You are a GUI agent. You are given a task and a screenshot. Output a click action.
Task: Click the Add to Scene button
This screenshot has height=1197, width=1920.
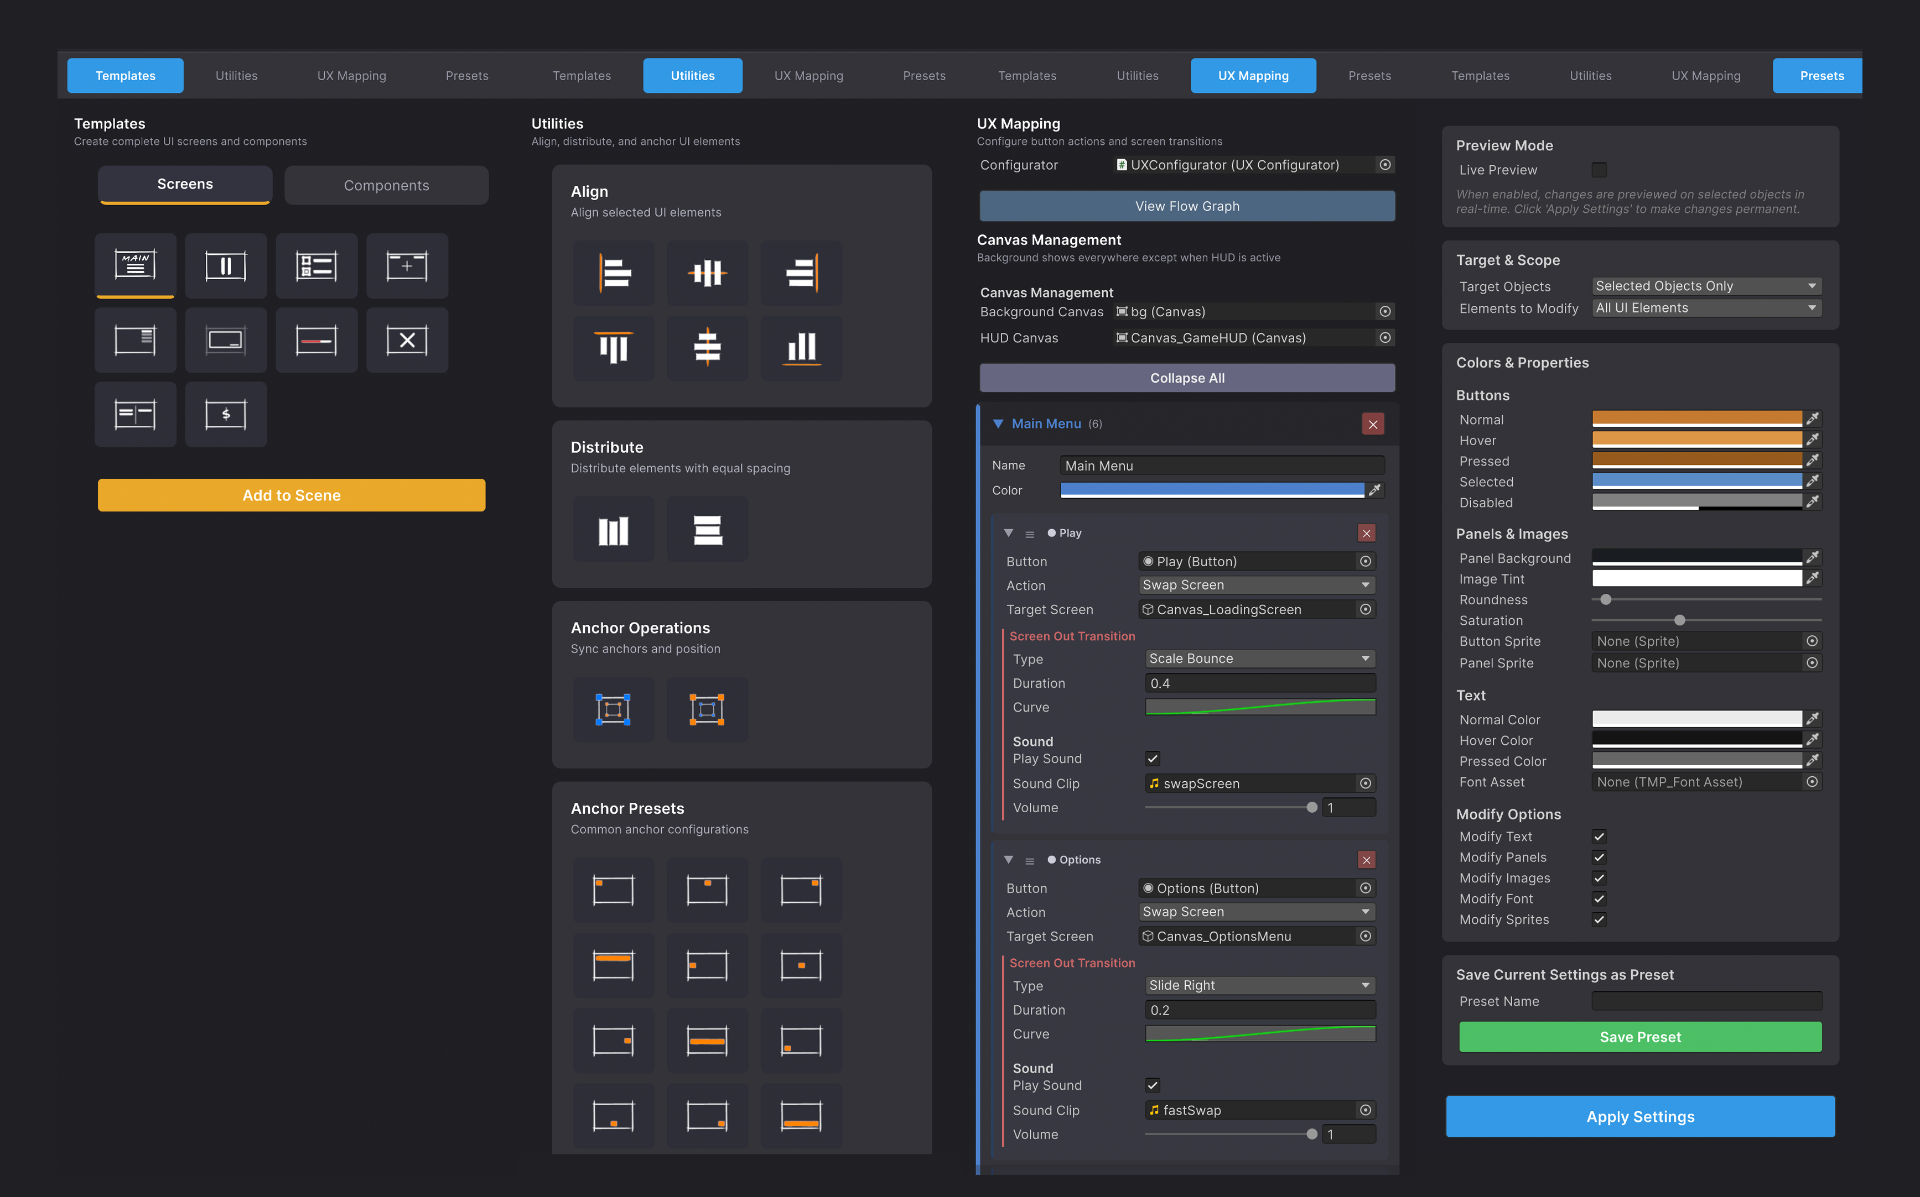(292, 495)
